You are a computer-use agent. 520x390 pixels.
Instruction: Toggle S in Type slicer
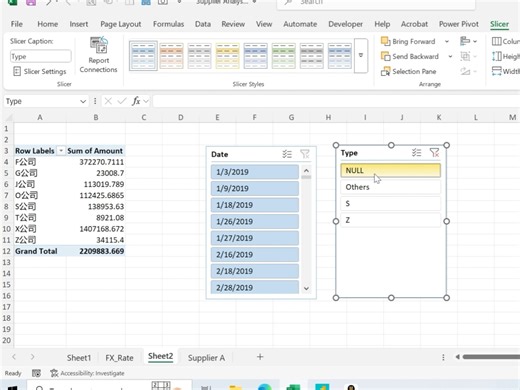click(x=390, y=204)
